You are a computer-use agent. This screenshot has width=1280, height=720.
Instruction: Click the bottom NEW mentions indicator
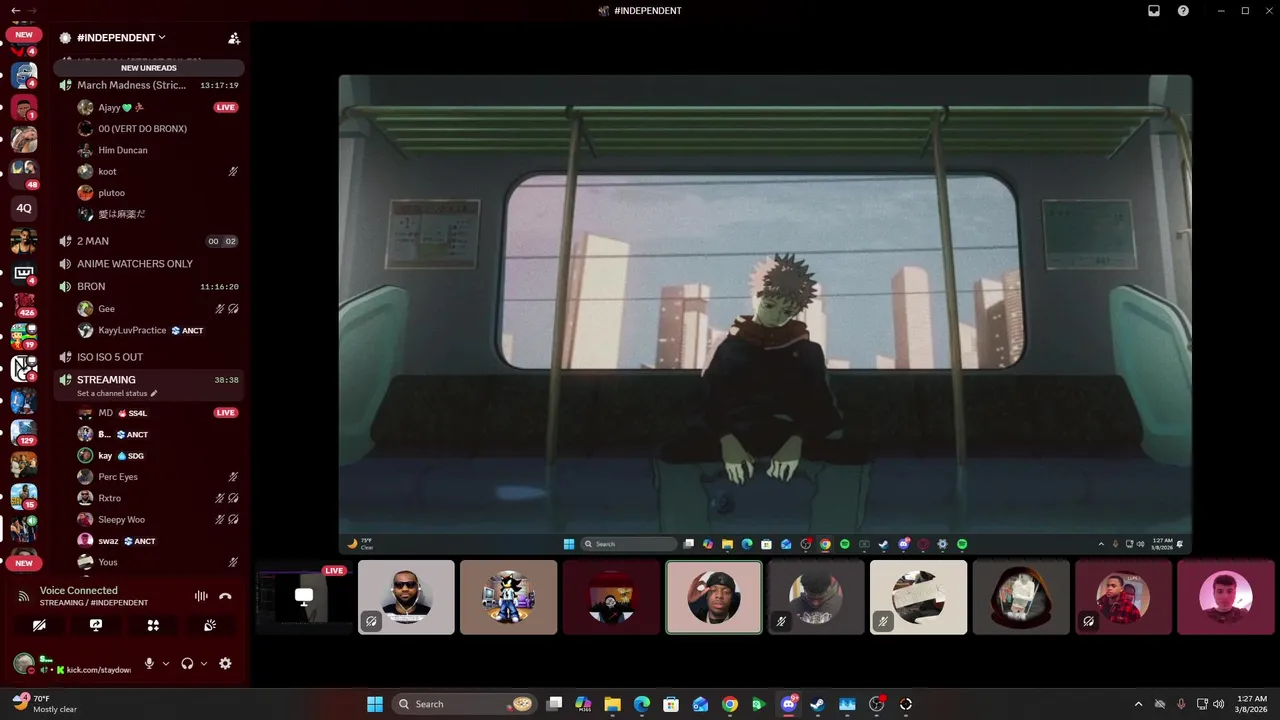point(24,563)
